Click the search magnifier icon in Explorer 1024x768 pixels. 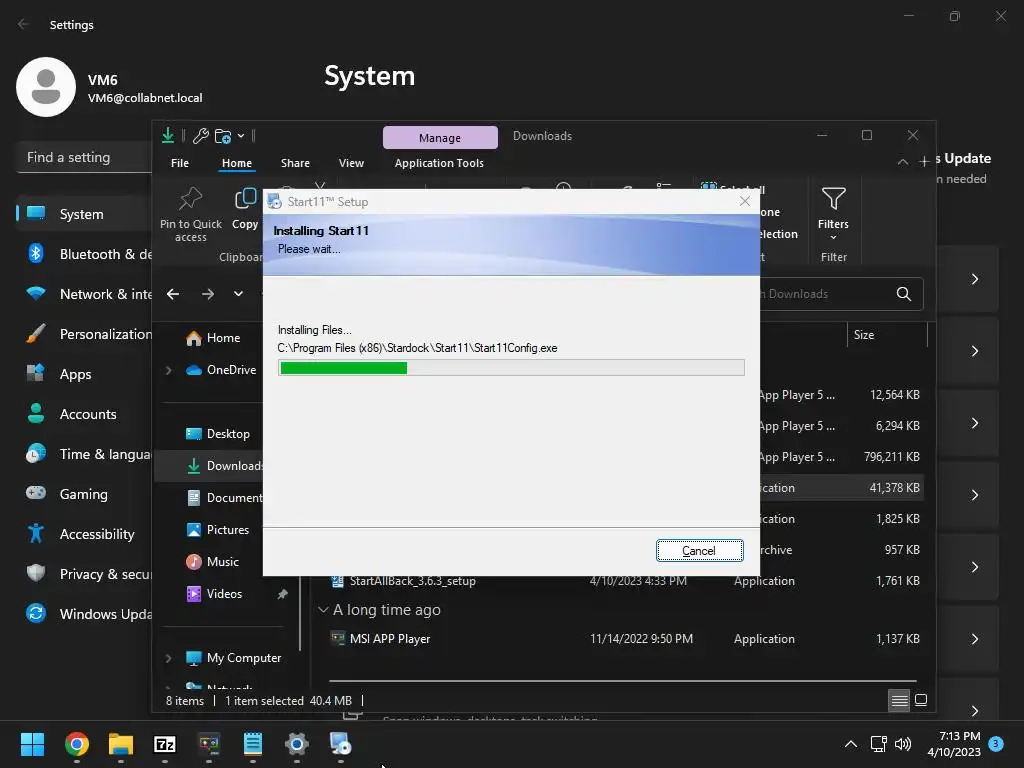(x=904, y=294)
